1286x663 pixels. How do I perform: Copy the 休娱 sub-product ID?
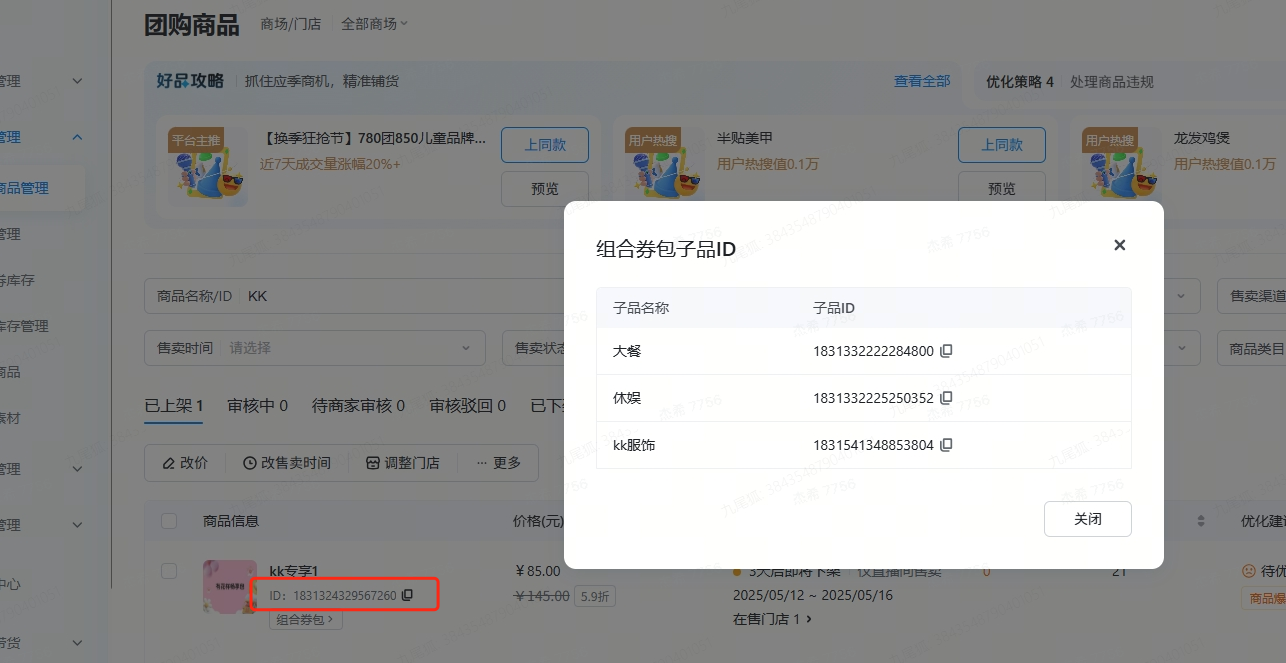[946, 398]
